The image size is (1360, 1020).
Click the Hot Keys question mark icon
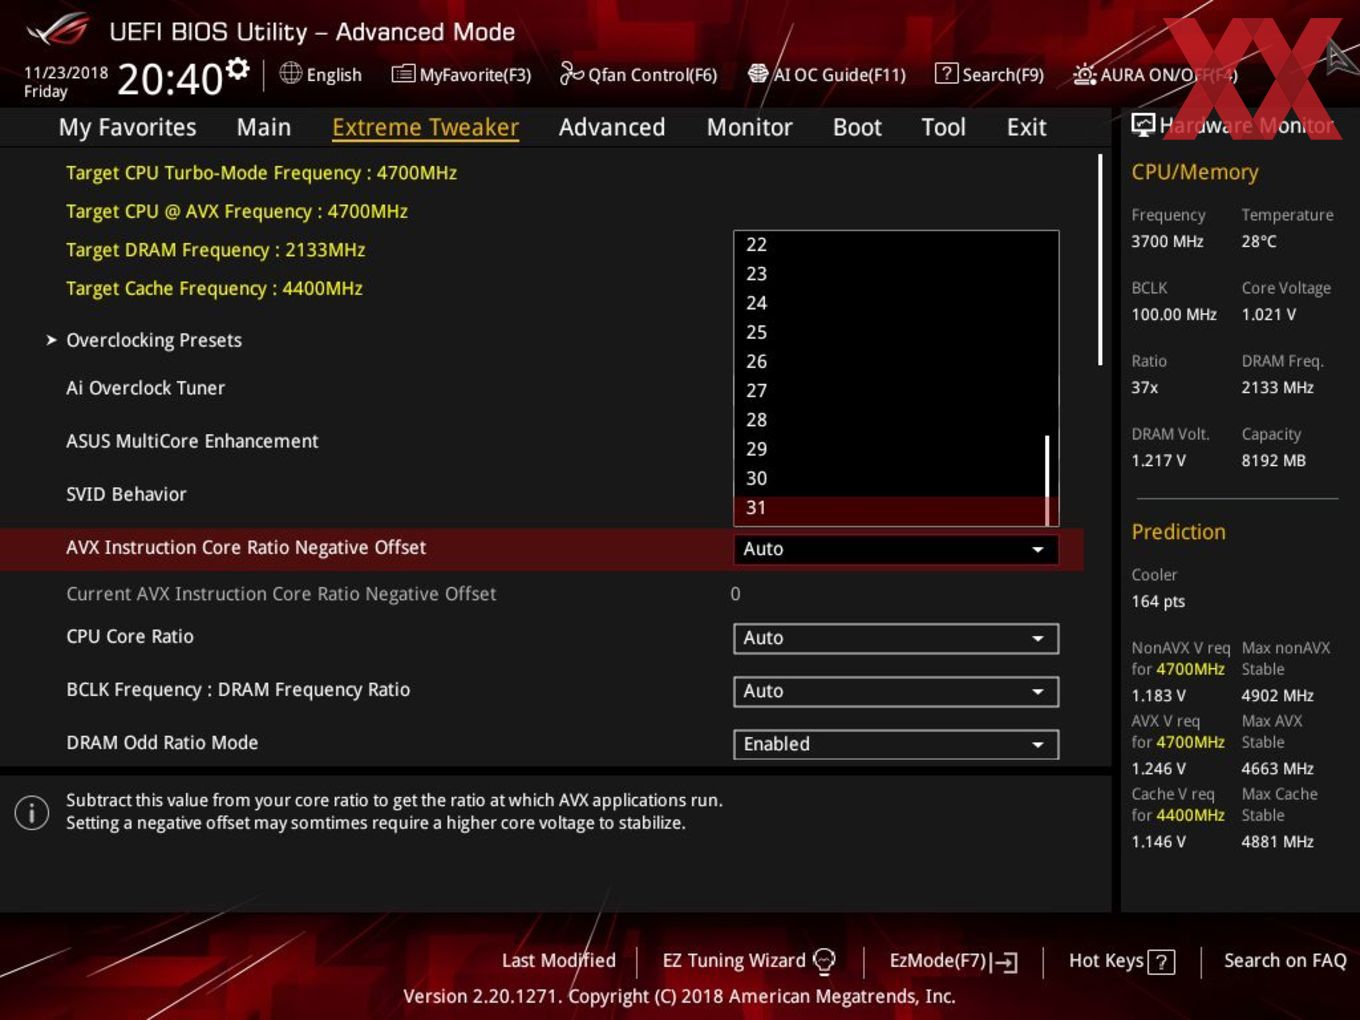point(1161,962)
